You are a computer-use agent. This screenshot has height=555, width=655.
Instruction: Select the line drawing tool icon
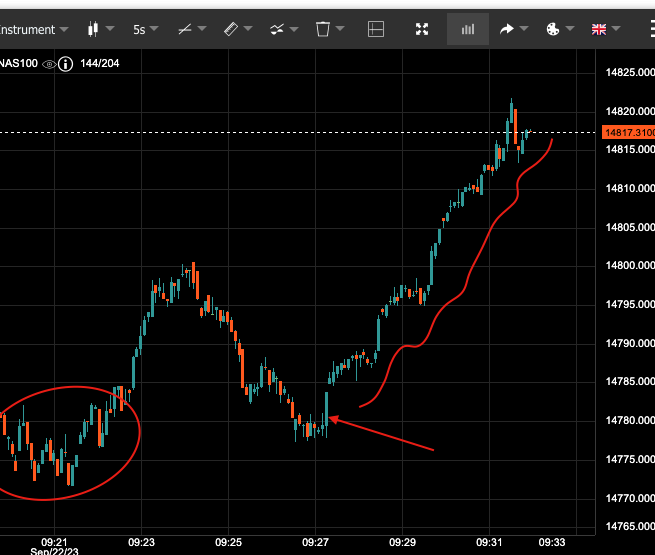click(185, 29)
